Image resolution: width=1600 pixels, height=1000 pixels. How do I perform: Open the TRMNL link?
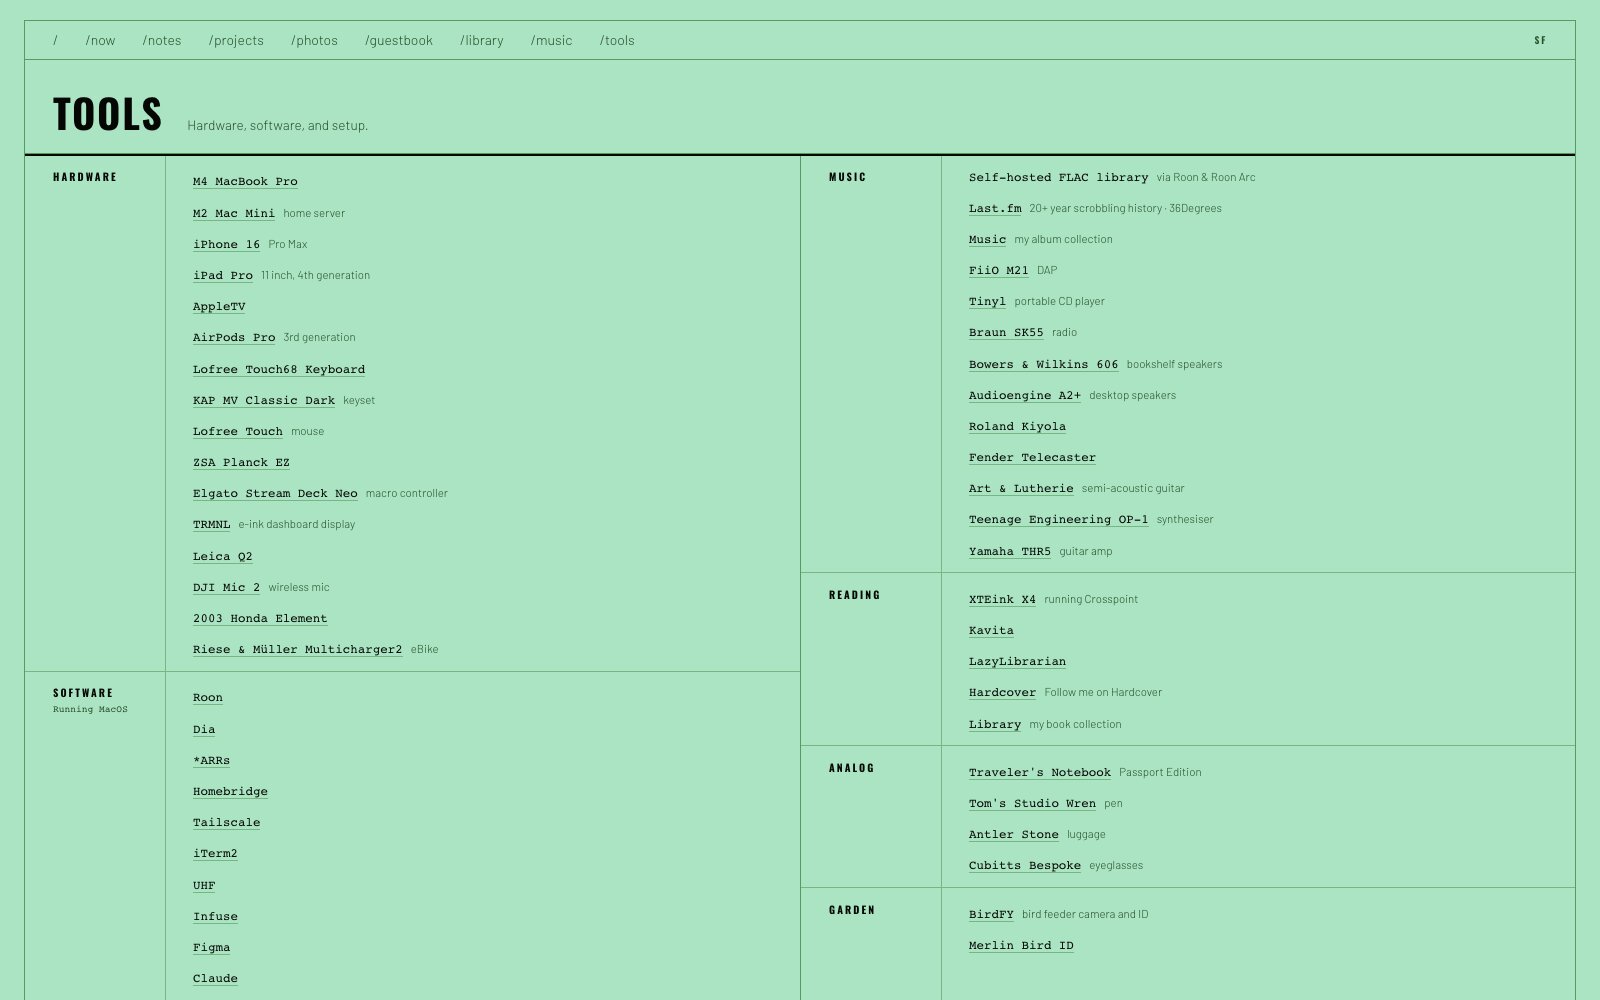click(211, 524)
